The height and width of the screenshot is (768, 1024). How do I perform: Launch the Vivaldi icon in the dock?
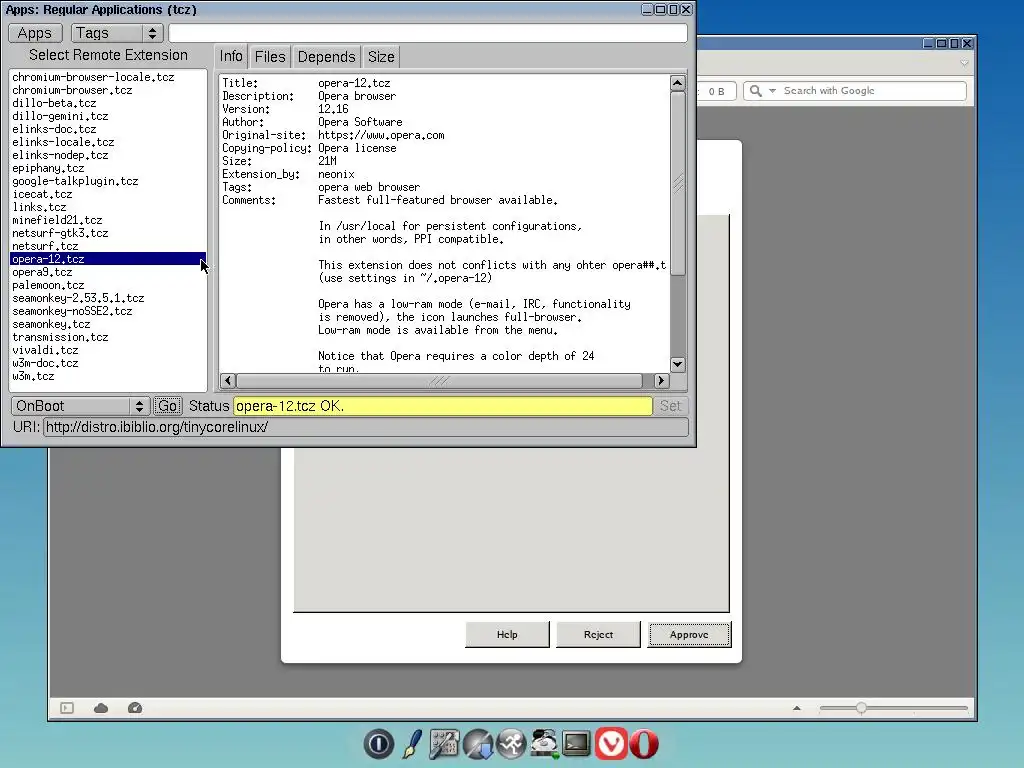611,744
